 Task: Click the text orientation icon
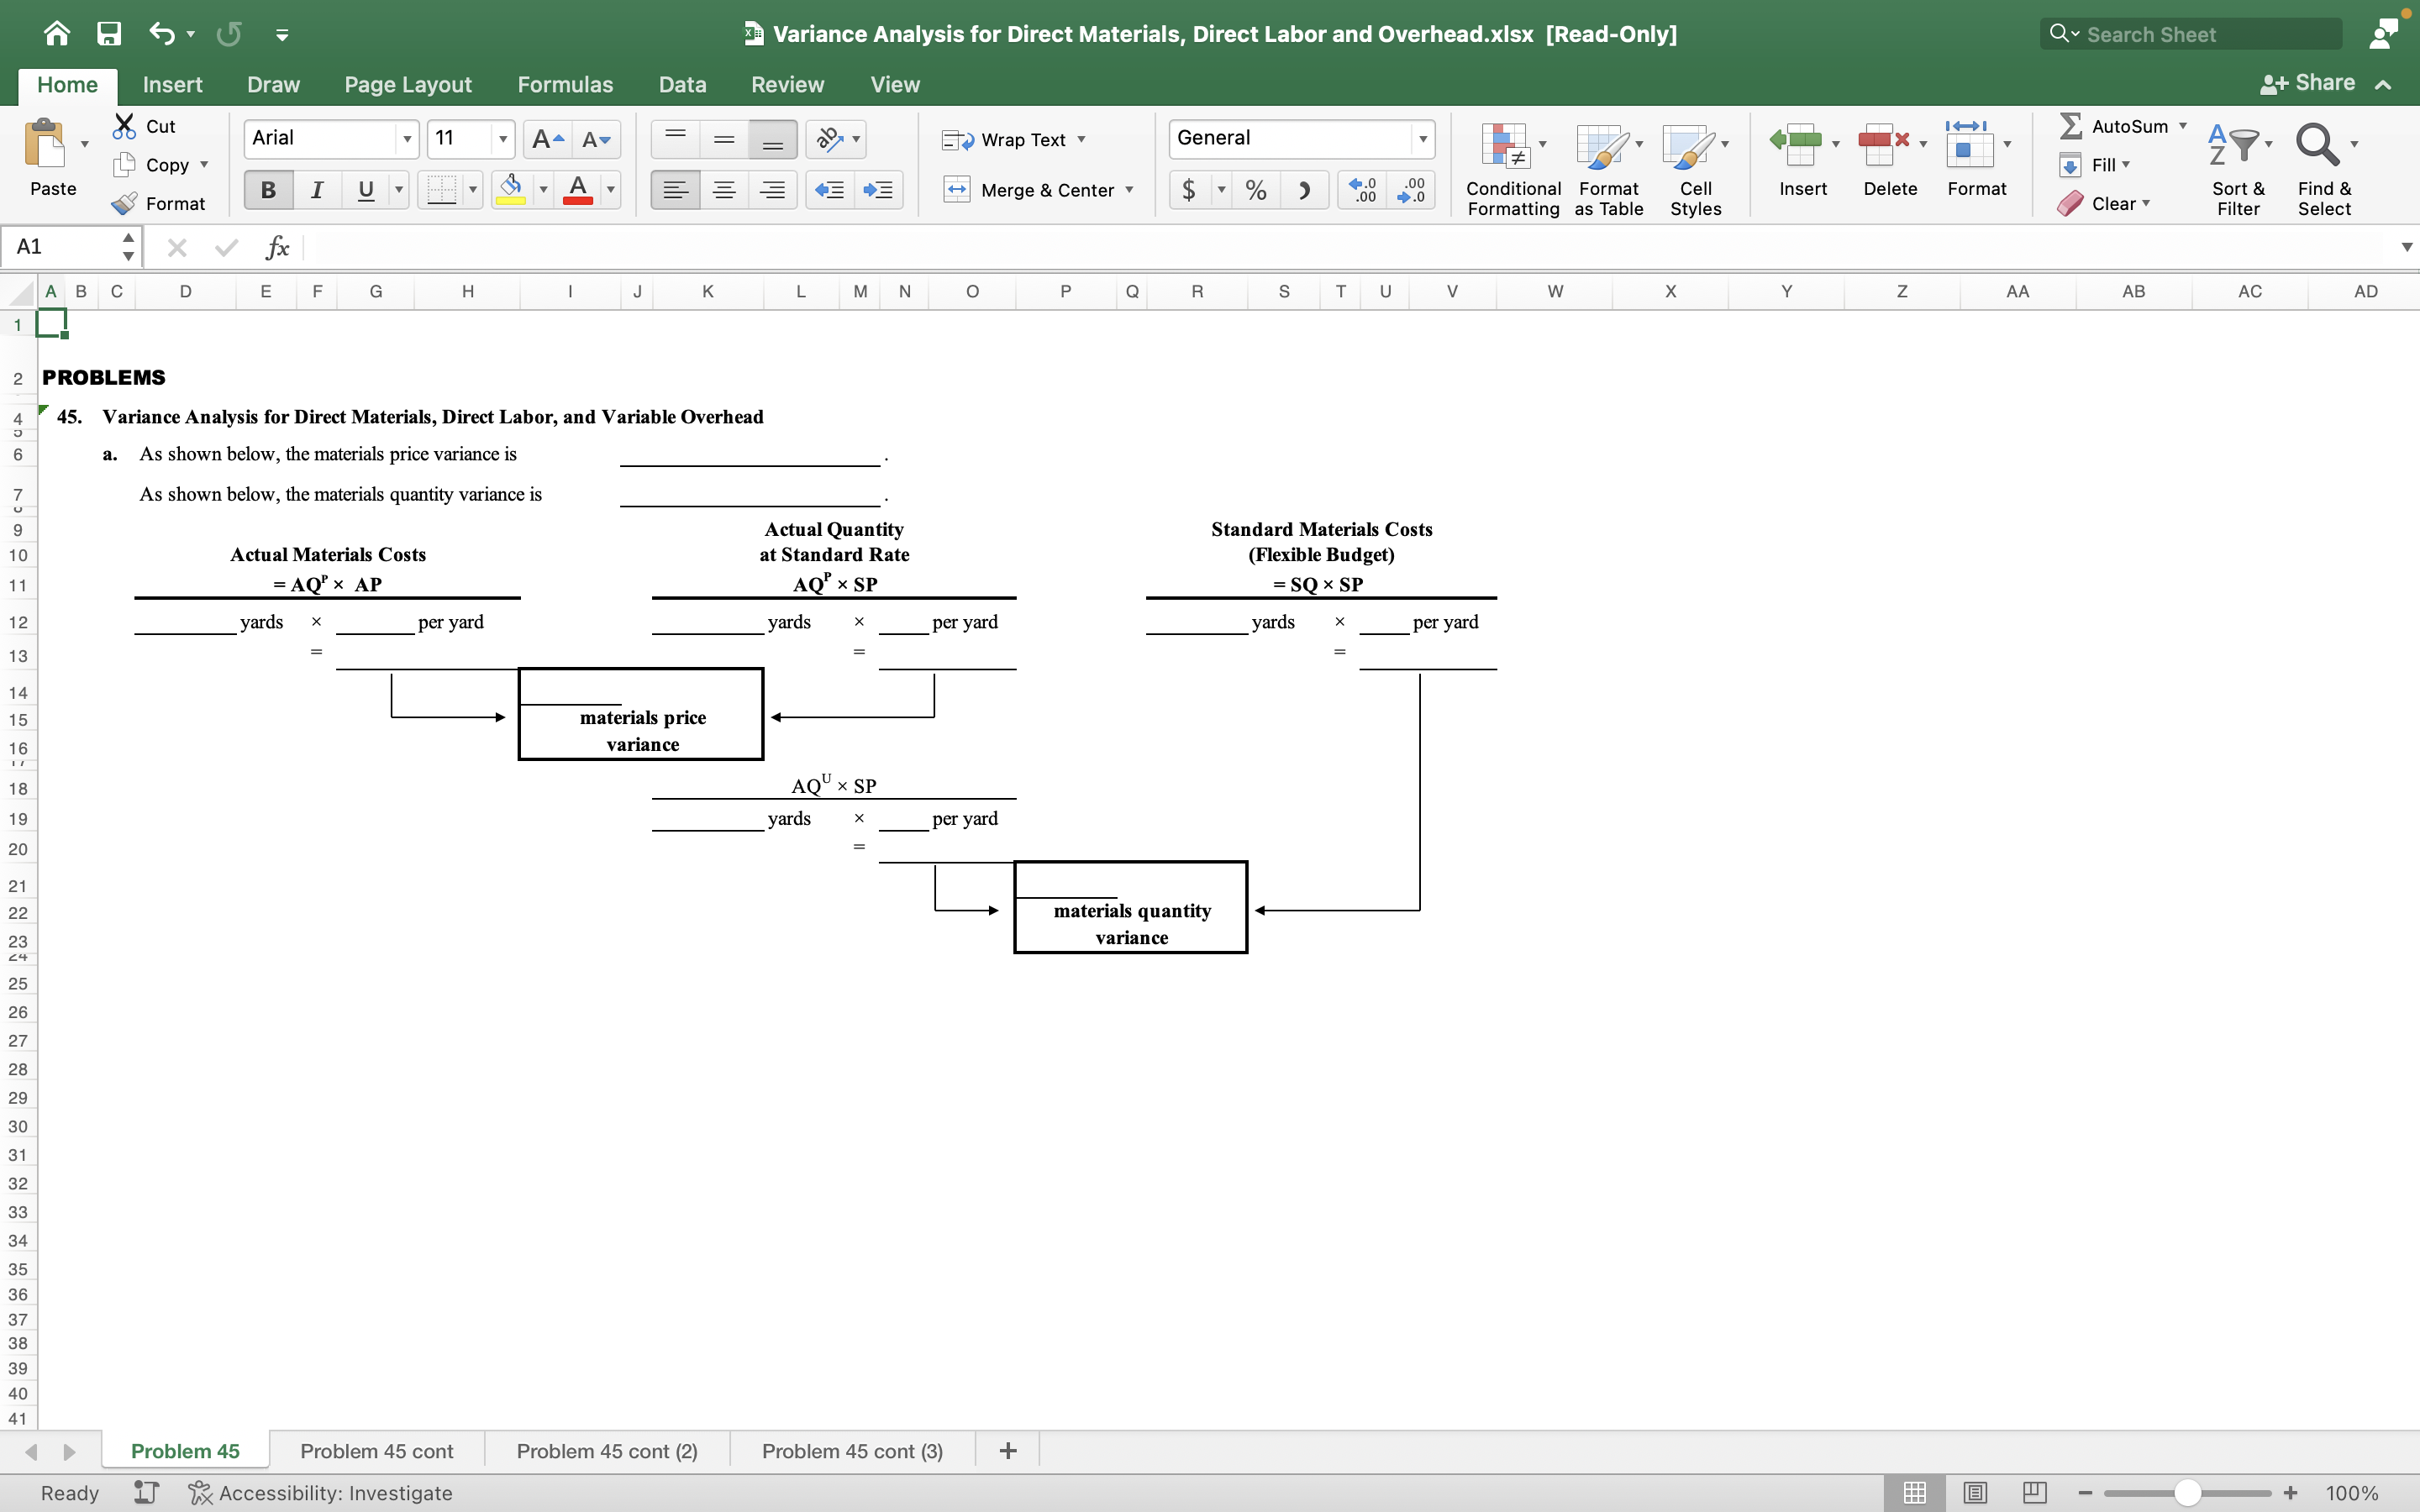830,139
